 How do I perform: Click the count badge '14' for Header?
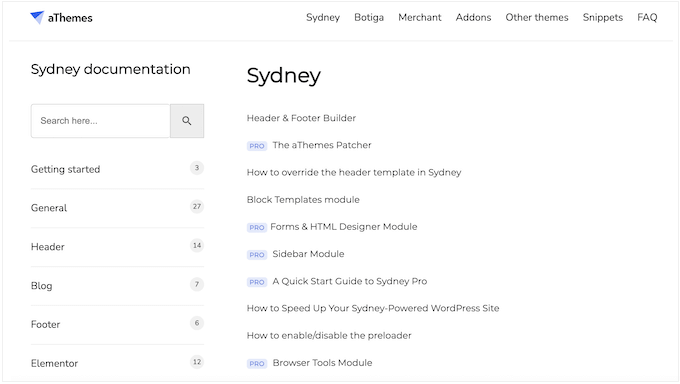[197, 246]
